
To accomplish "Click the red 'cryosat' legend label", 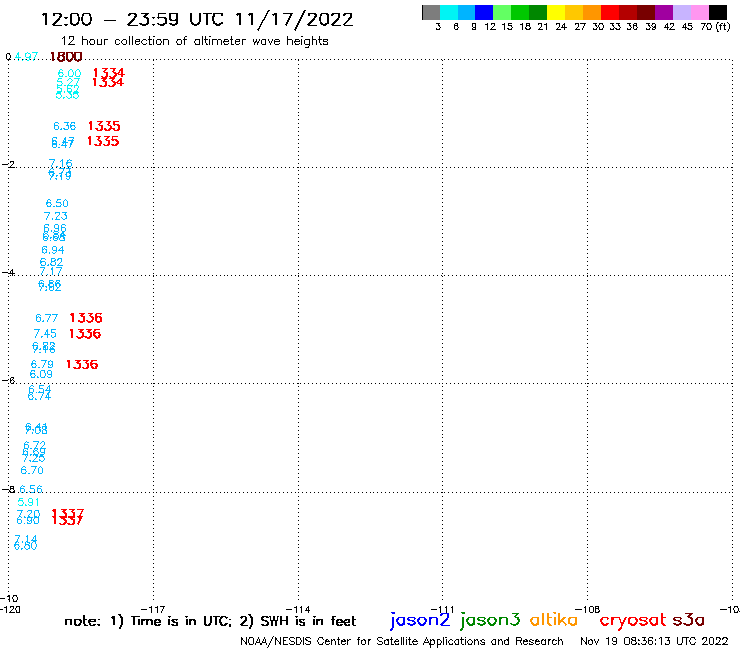I will (633, 620).
